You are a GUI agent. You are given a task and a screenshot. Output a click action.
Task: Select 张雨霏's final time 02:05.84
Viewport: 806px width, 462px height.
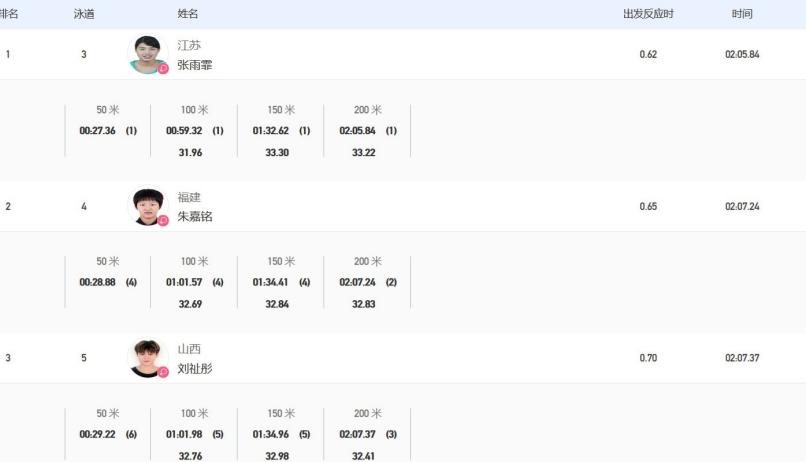click(x=742, y=54)
